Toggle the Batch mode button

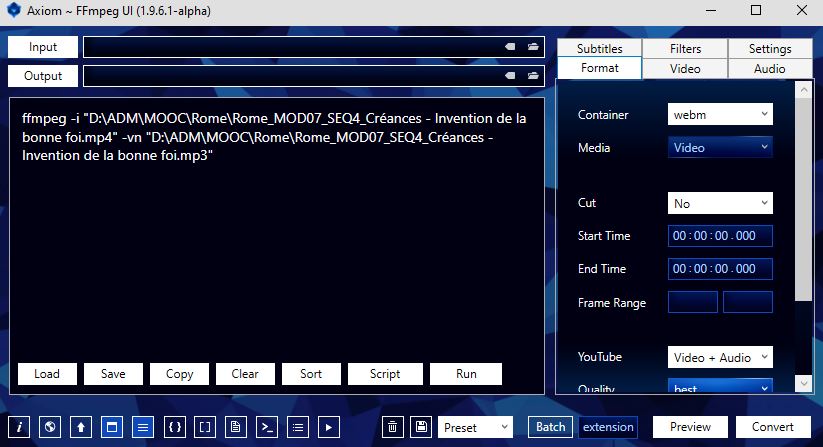pyautogui.click(x=551, y=427)
